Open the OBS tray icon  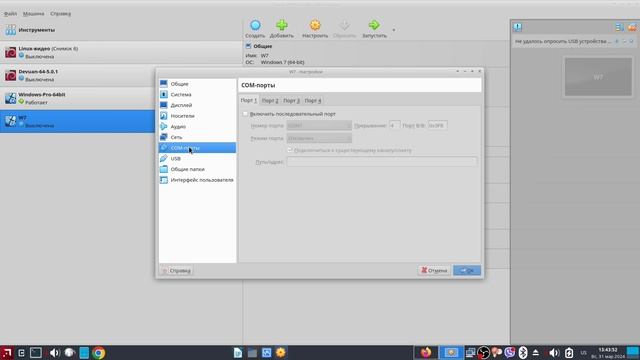[x=483, y=352]
